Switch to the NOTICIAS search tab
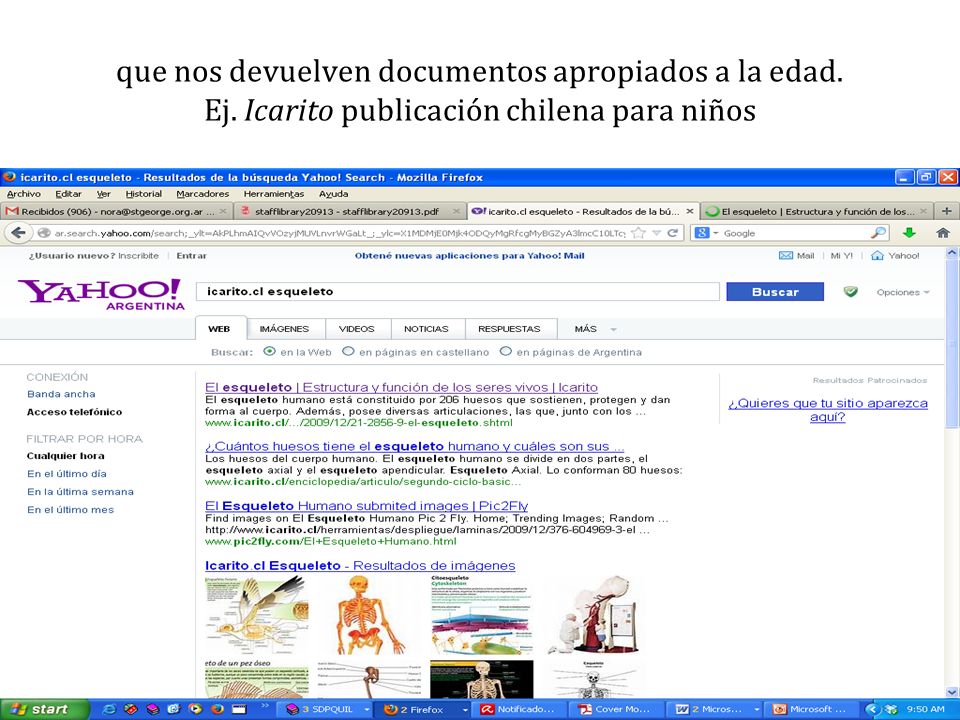 (426, 329)
